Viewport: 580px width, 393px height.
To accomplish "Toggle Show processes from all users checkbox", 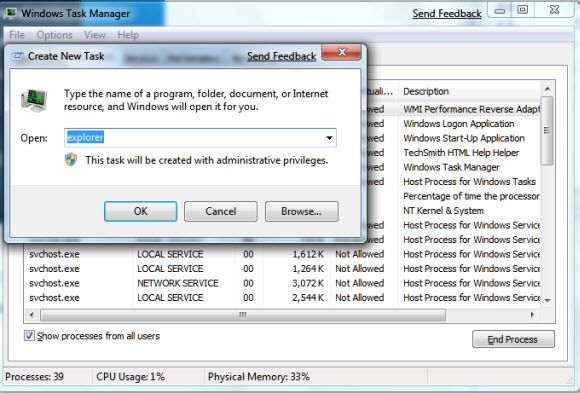I will tap(29, 336).
